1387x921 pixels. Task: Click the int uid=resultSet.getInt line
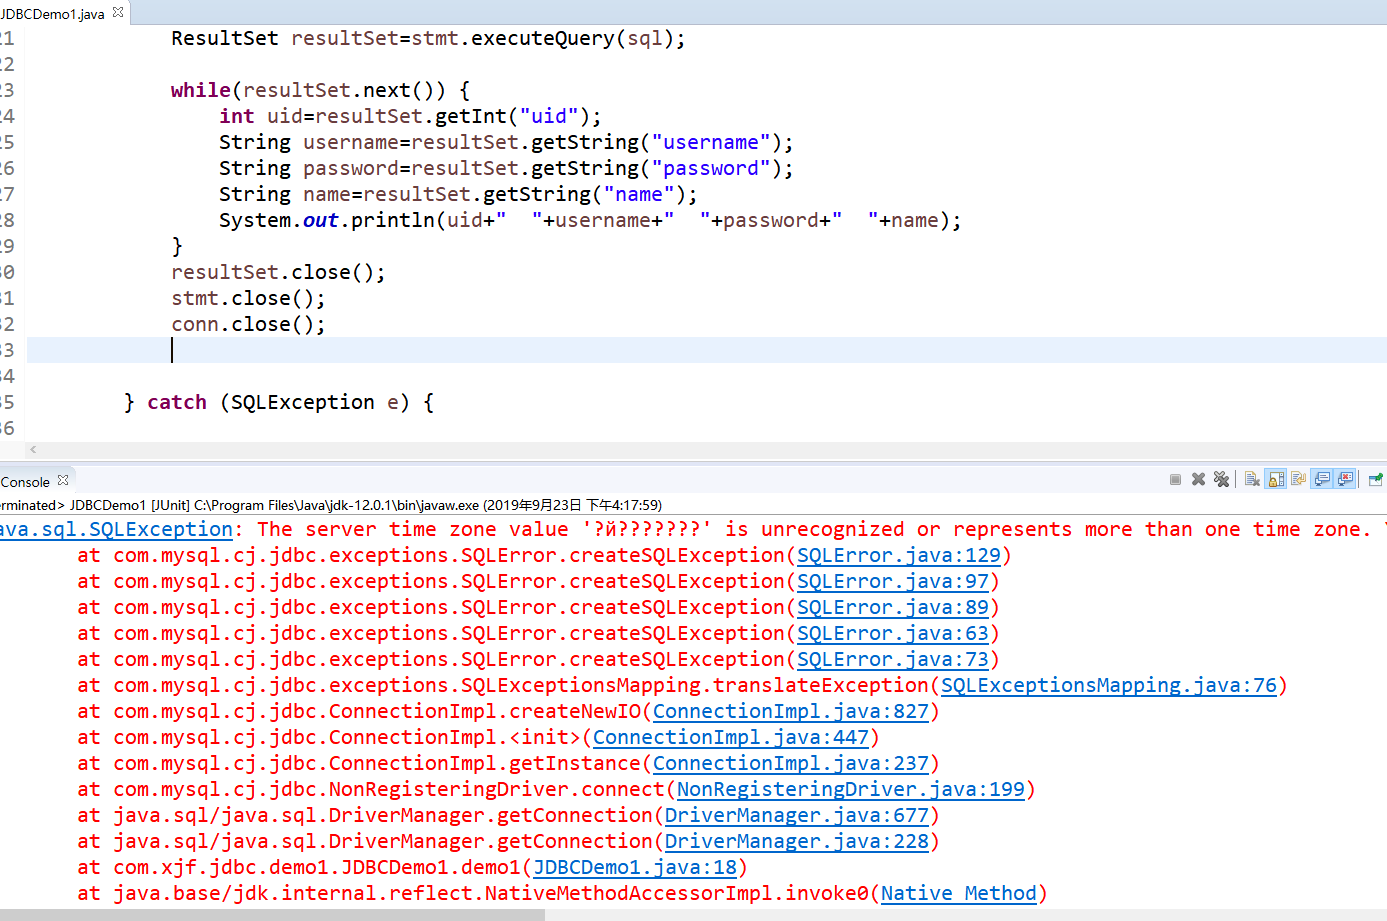pyautogui.click(x=410, y=116)
